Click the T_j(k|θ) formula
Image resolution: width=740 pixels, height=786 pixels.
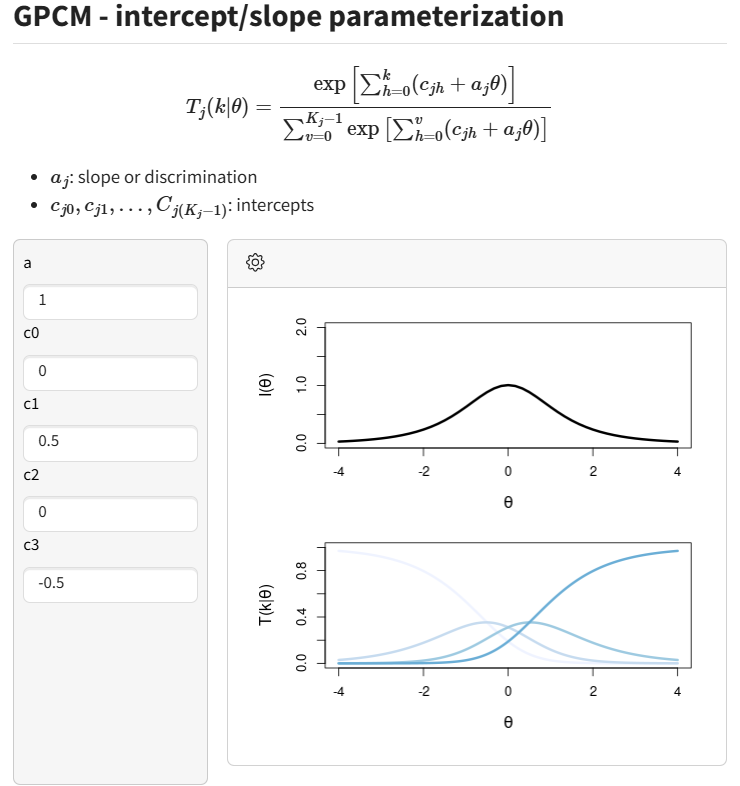(367, 105)
